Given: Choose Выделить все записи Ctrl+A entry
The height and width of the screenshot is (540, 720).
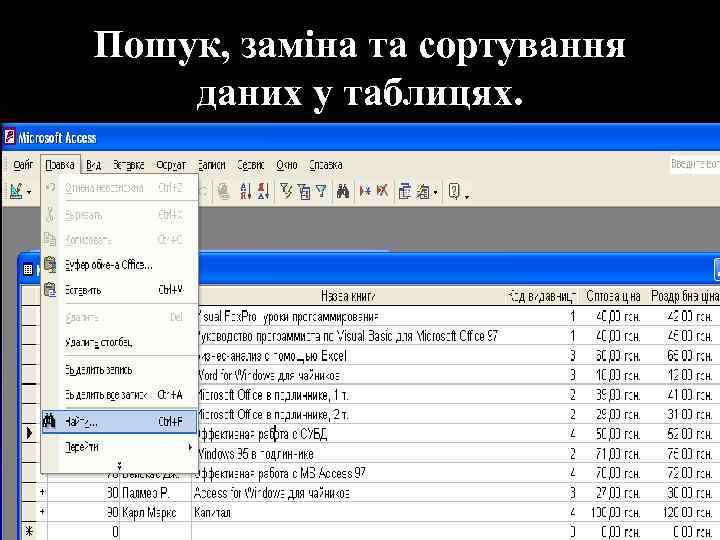Looking at the screenshot, I should click(x=119, y=395).
